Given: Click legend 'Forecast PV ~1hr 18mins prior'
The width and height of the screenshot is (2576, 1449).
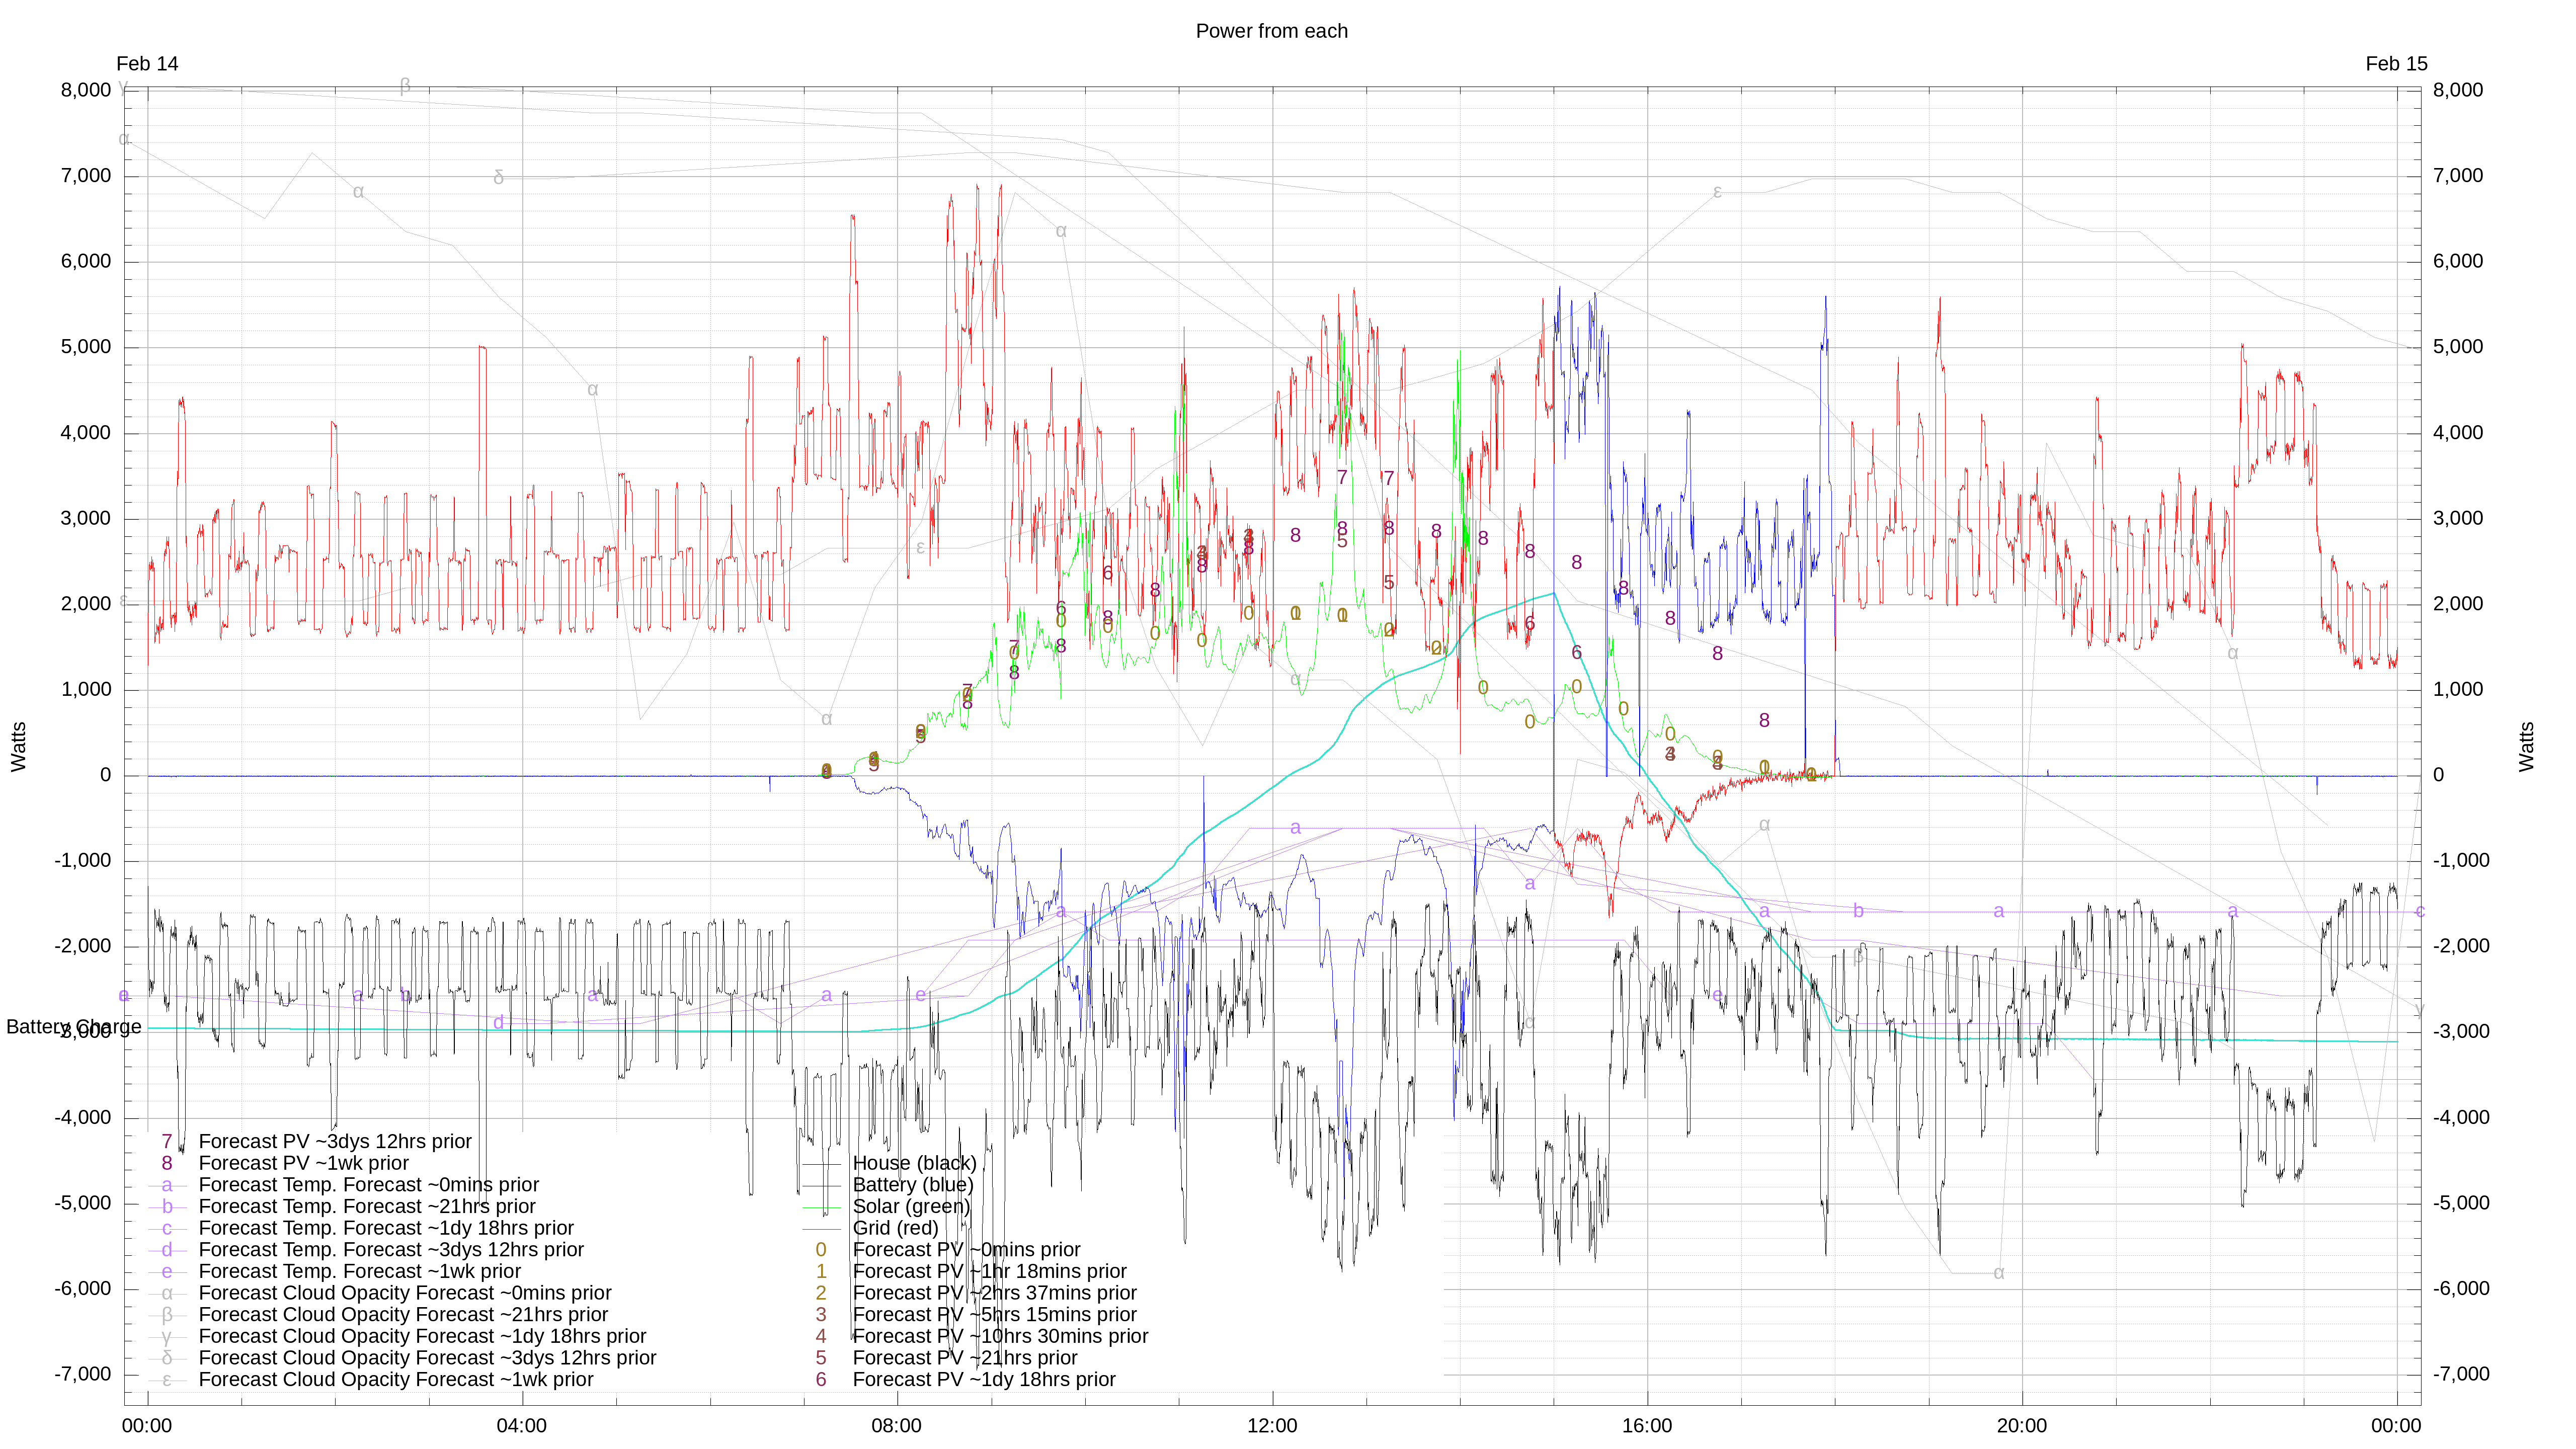Looking at the screenshot, I should (x=989, y=1272).
